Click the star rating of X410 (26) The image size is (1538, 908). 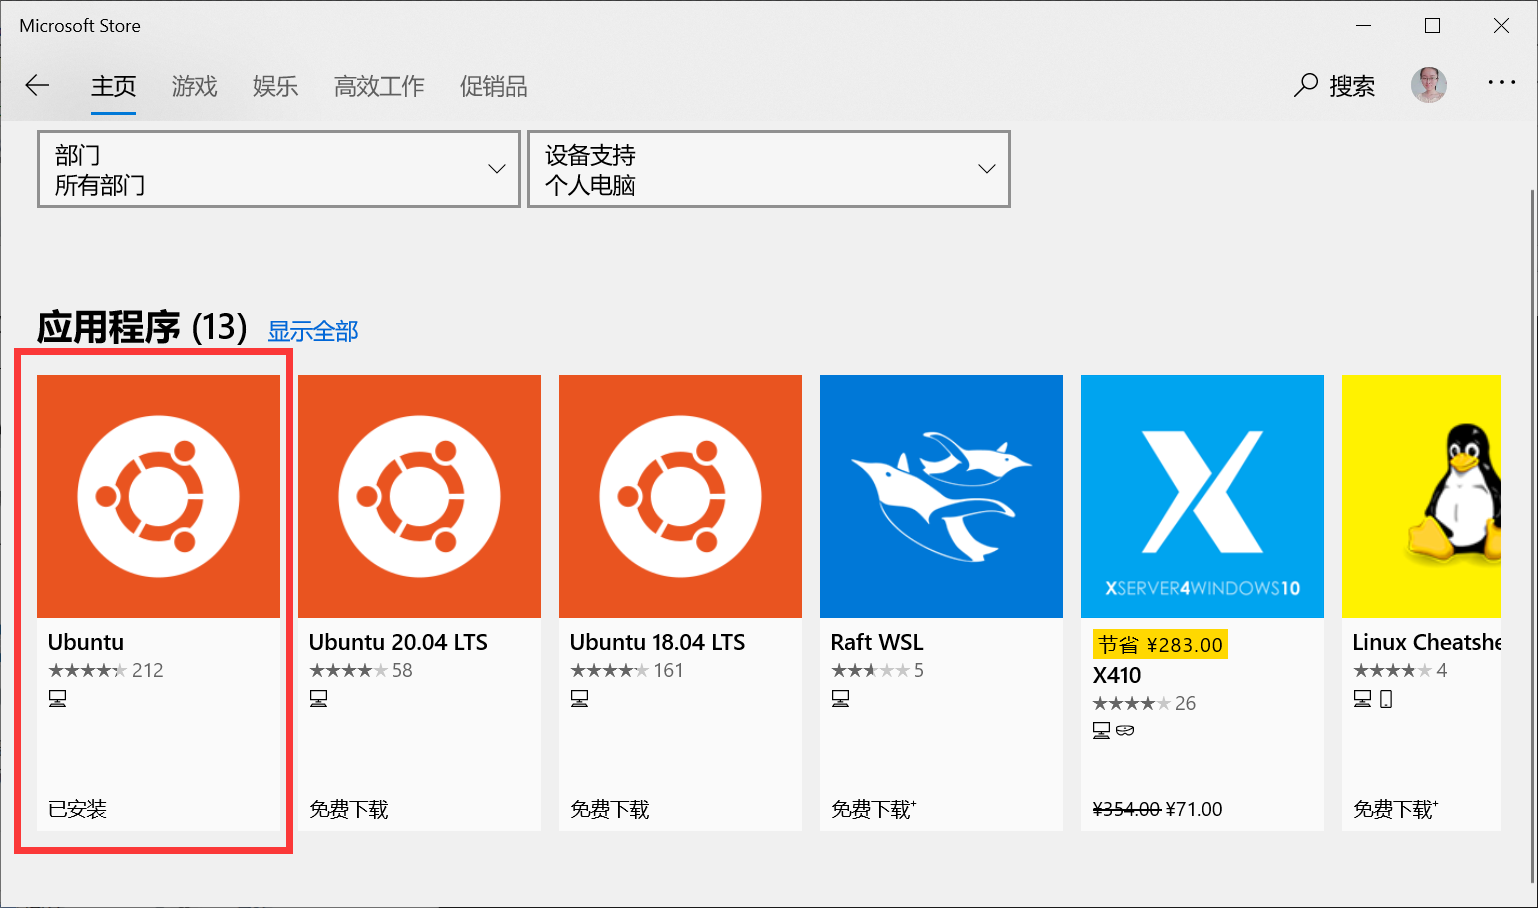(1132, 703)
